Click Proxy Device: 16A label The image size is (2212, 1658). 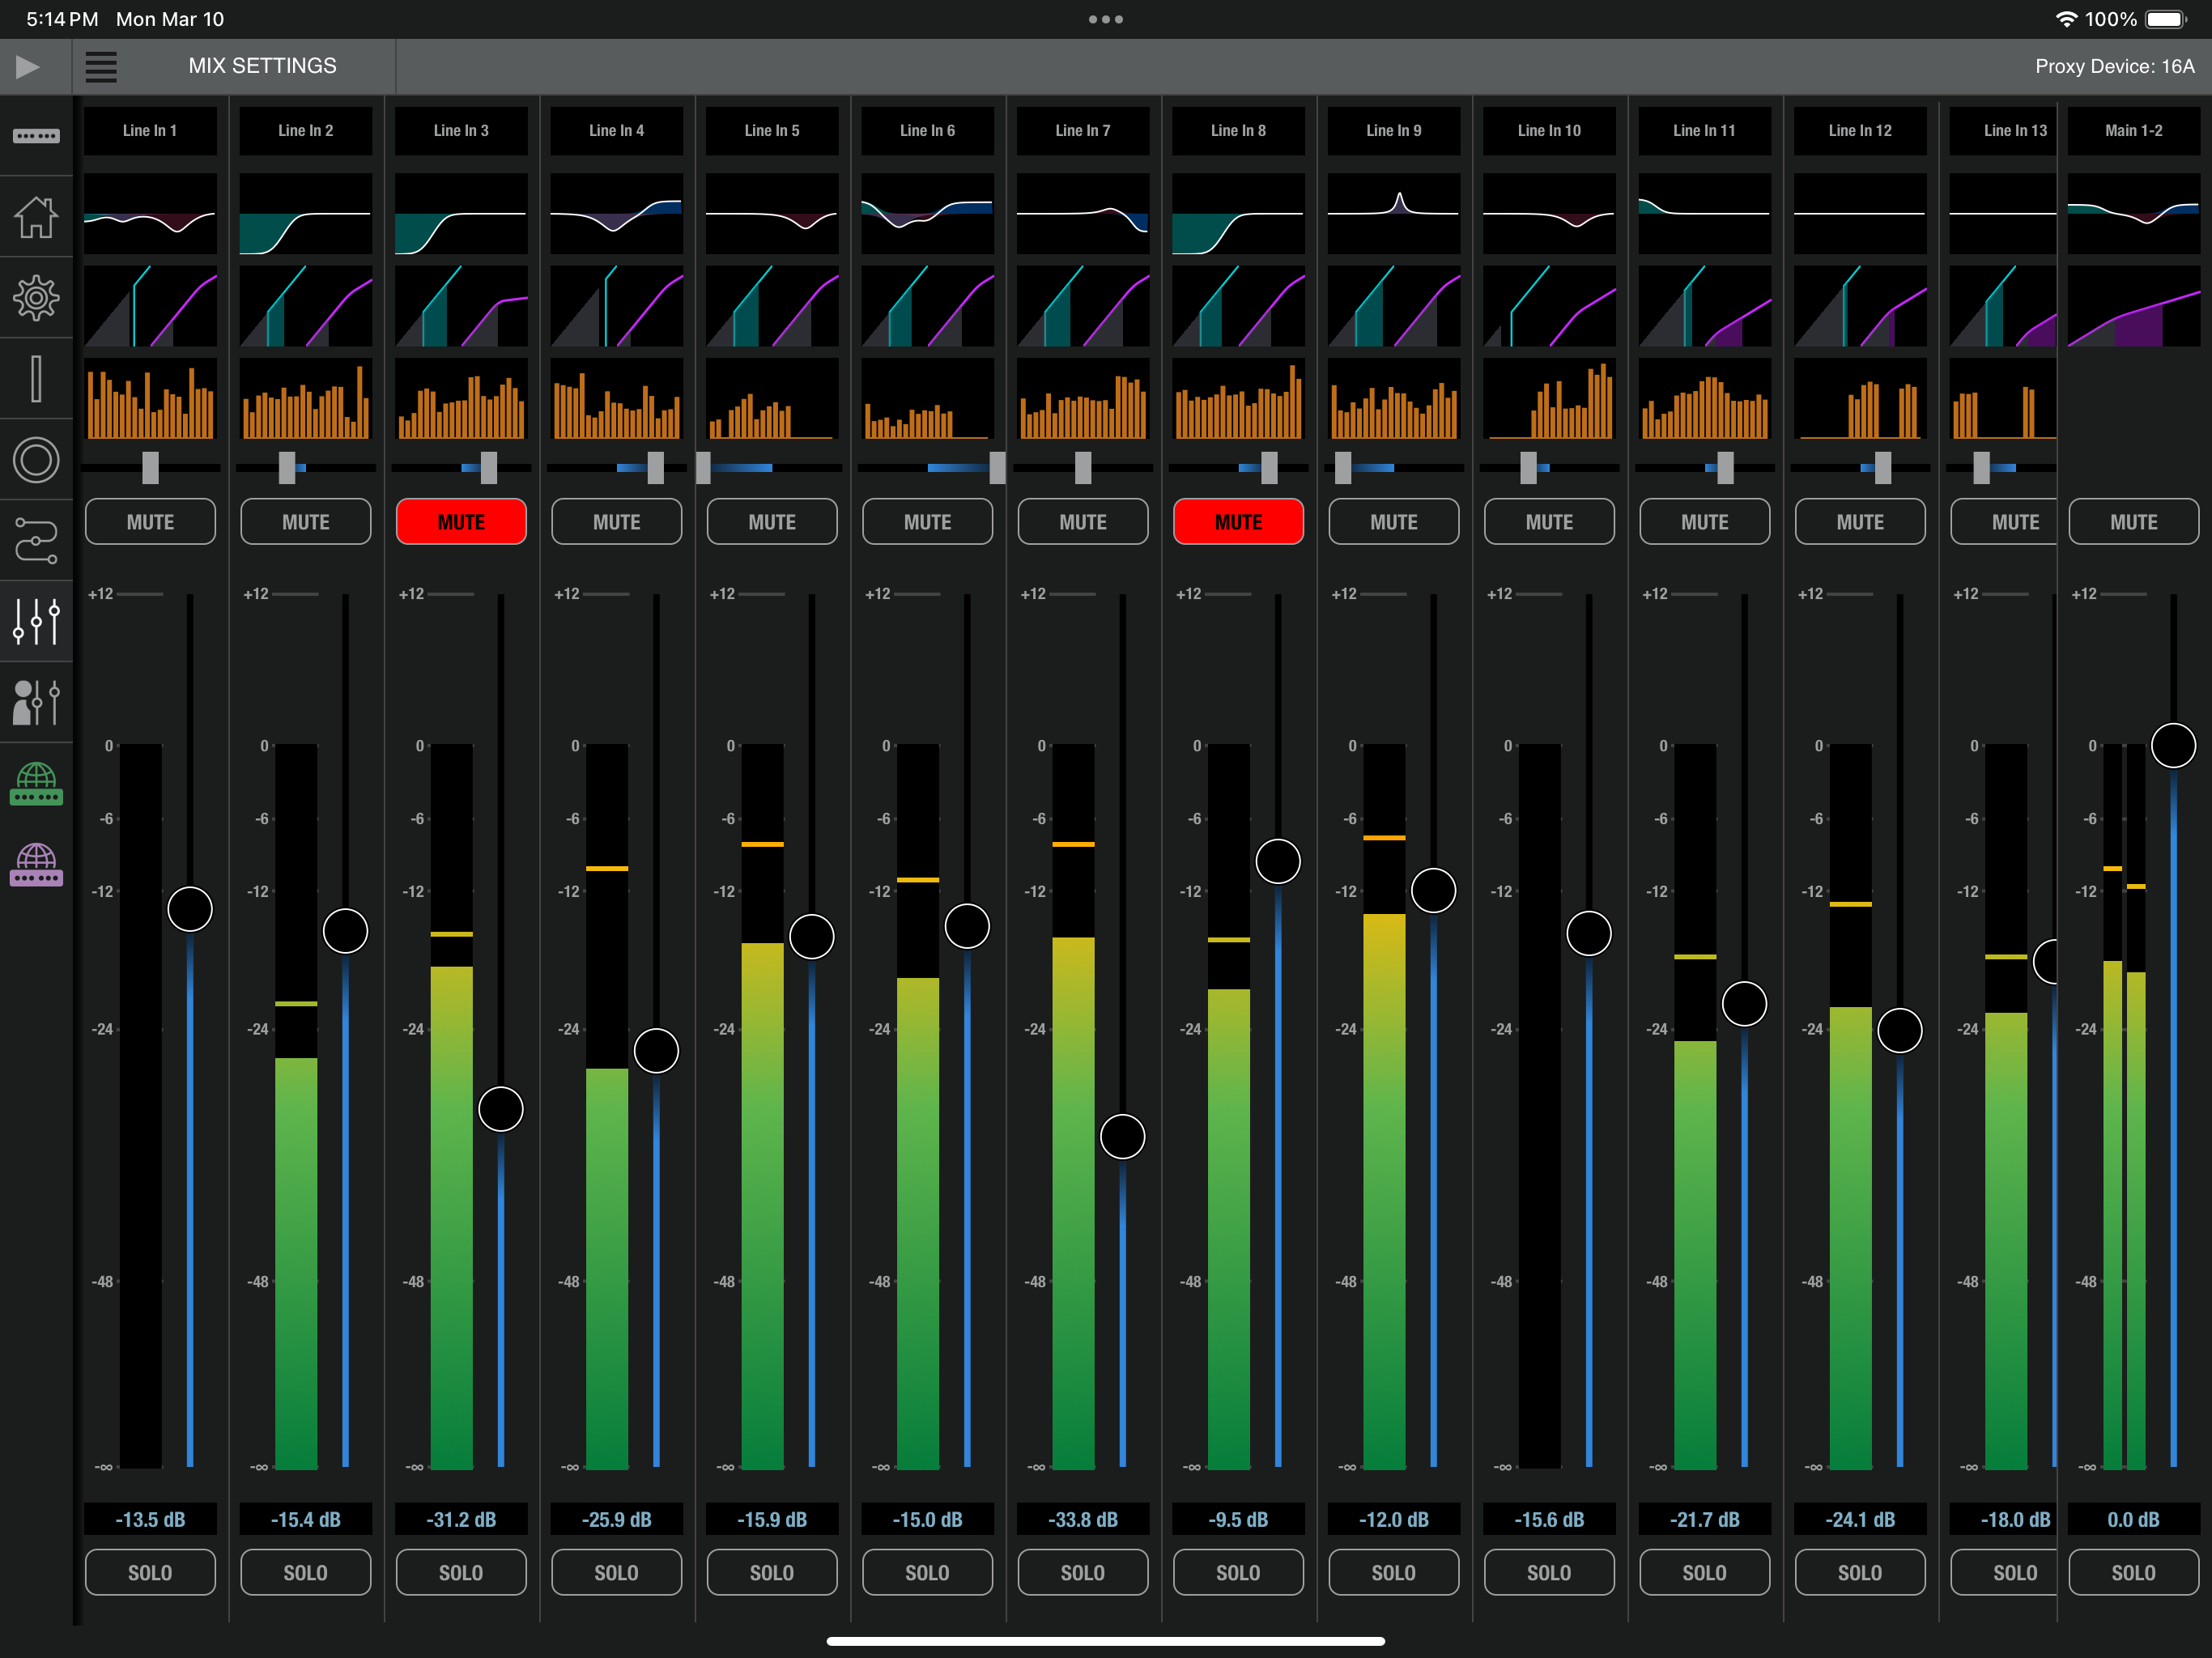coord(2114,66)
